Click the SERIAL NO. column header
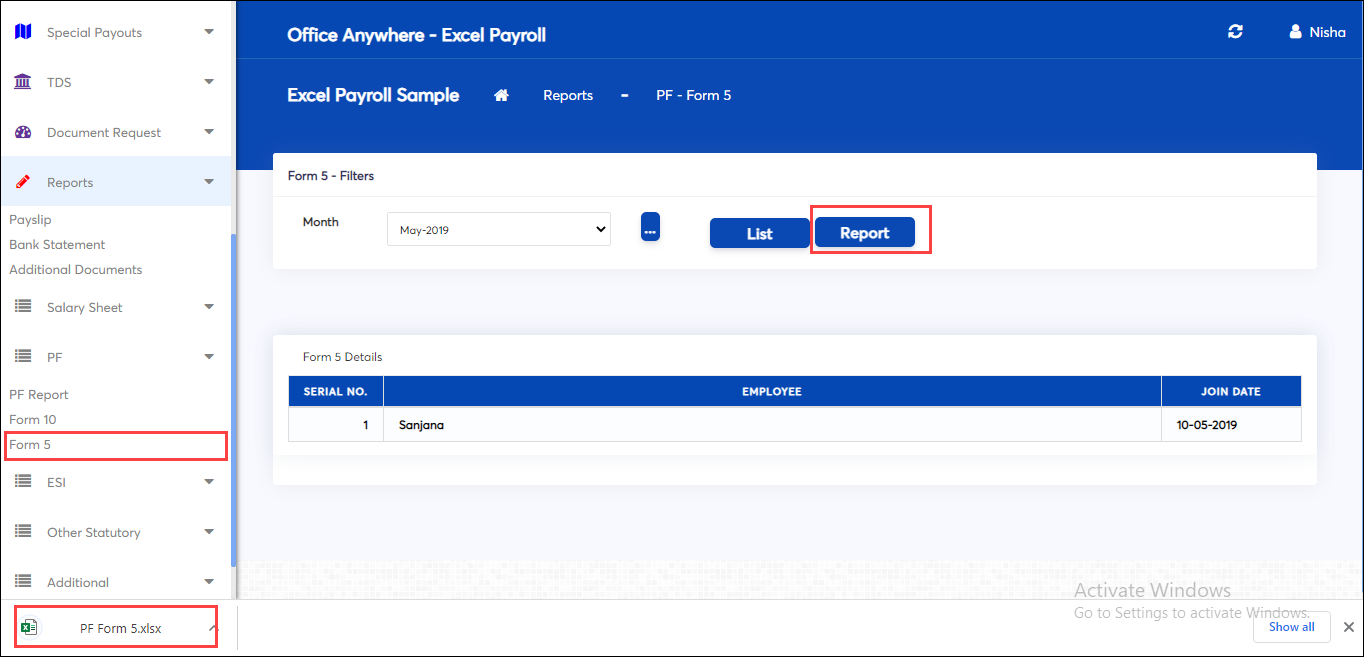Image resolution: width=1364 pixels, height=657 pixels. point(336,391)
